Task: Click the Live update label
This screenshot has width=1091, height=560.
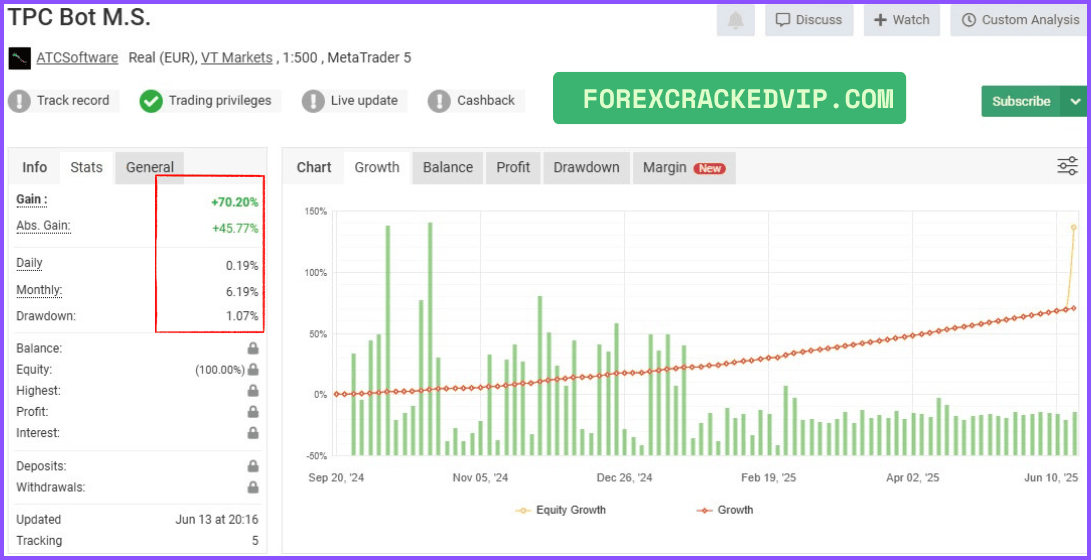Action: [364, 101]
